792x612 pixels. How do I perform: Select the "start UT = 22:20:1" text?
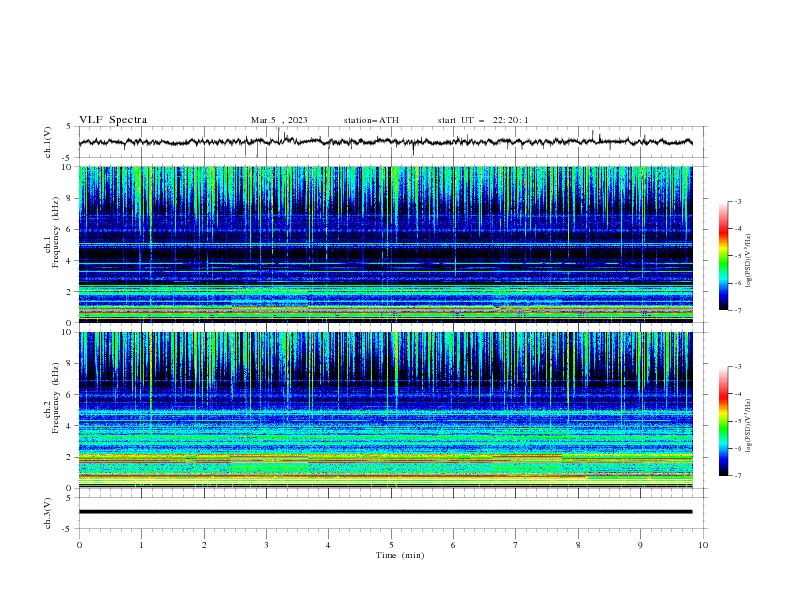[x=483, y=120]
